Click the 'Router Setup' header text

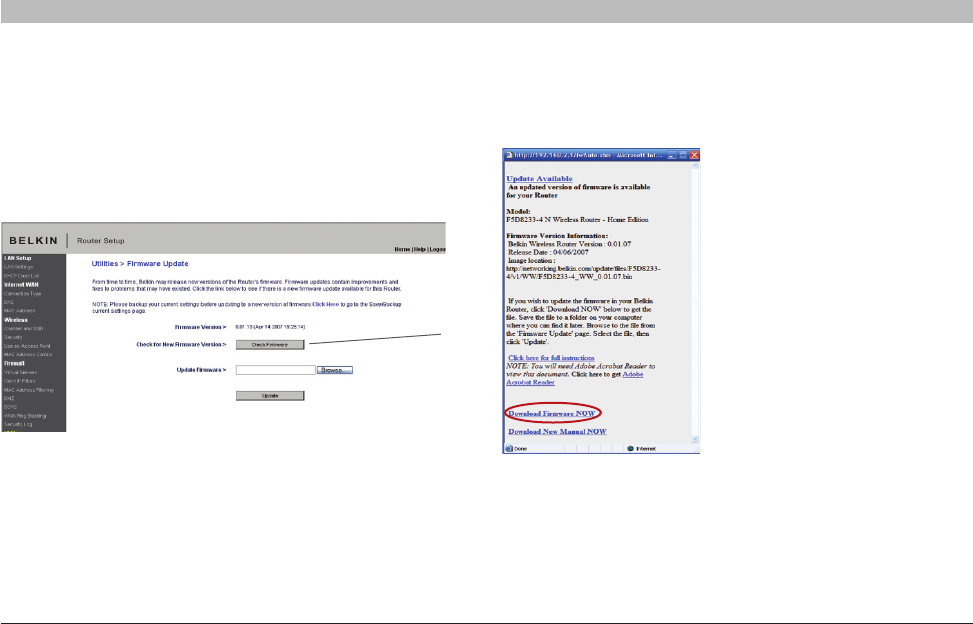click(101, 241)
